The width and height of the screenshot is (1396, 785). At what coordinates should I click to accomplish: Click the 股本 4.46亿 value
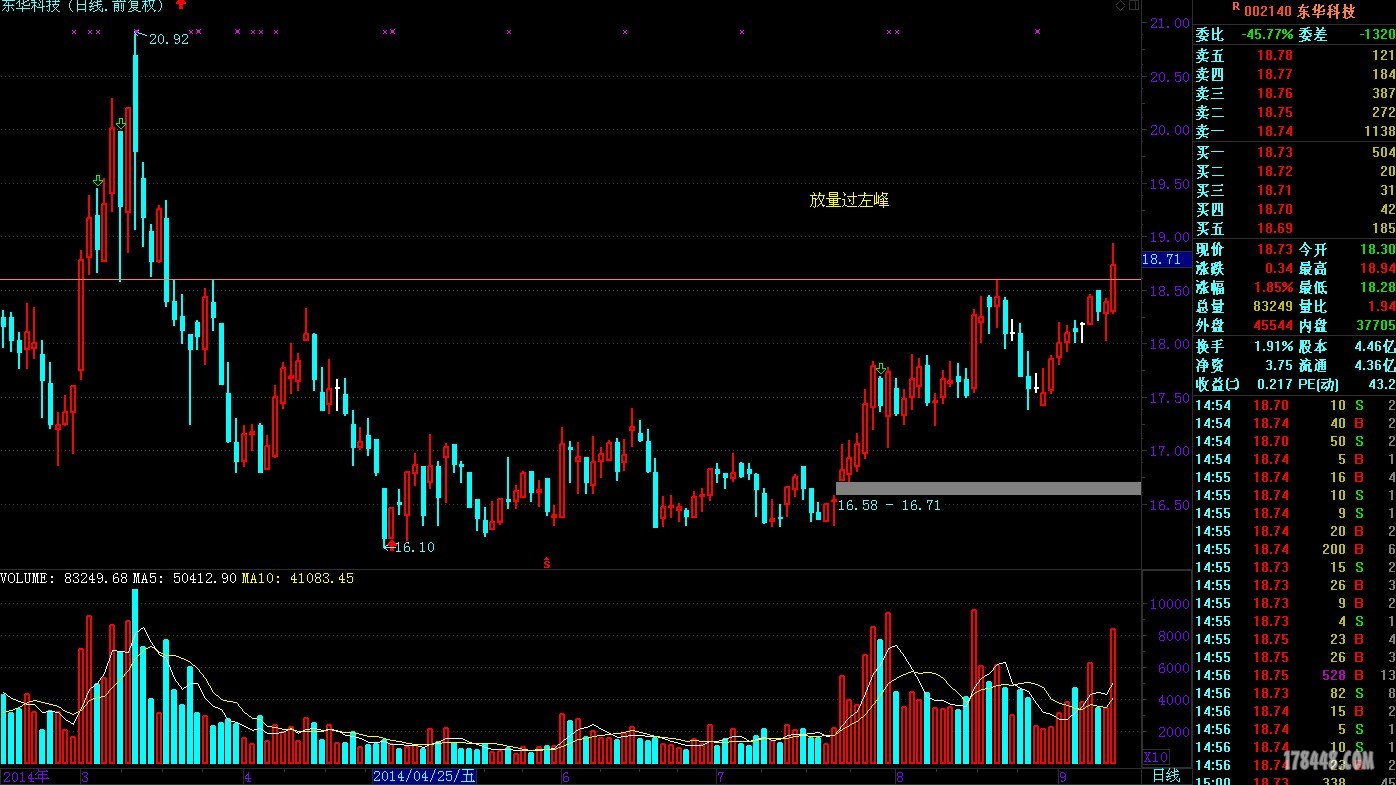point(1374,346)
